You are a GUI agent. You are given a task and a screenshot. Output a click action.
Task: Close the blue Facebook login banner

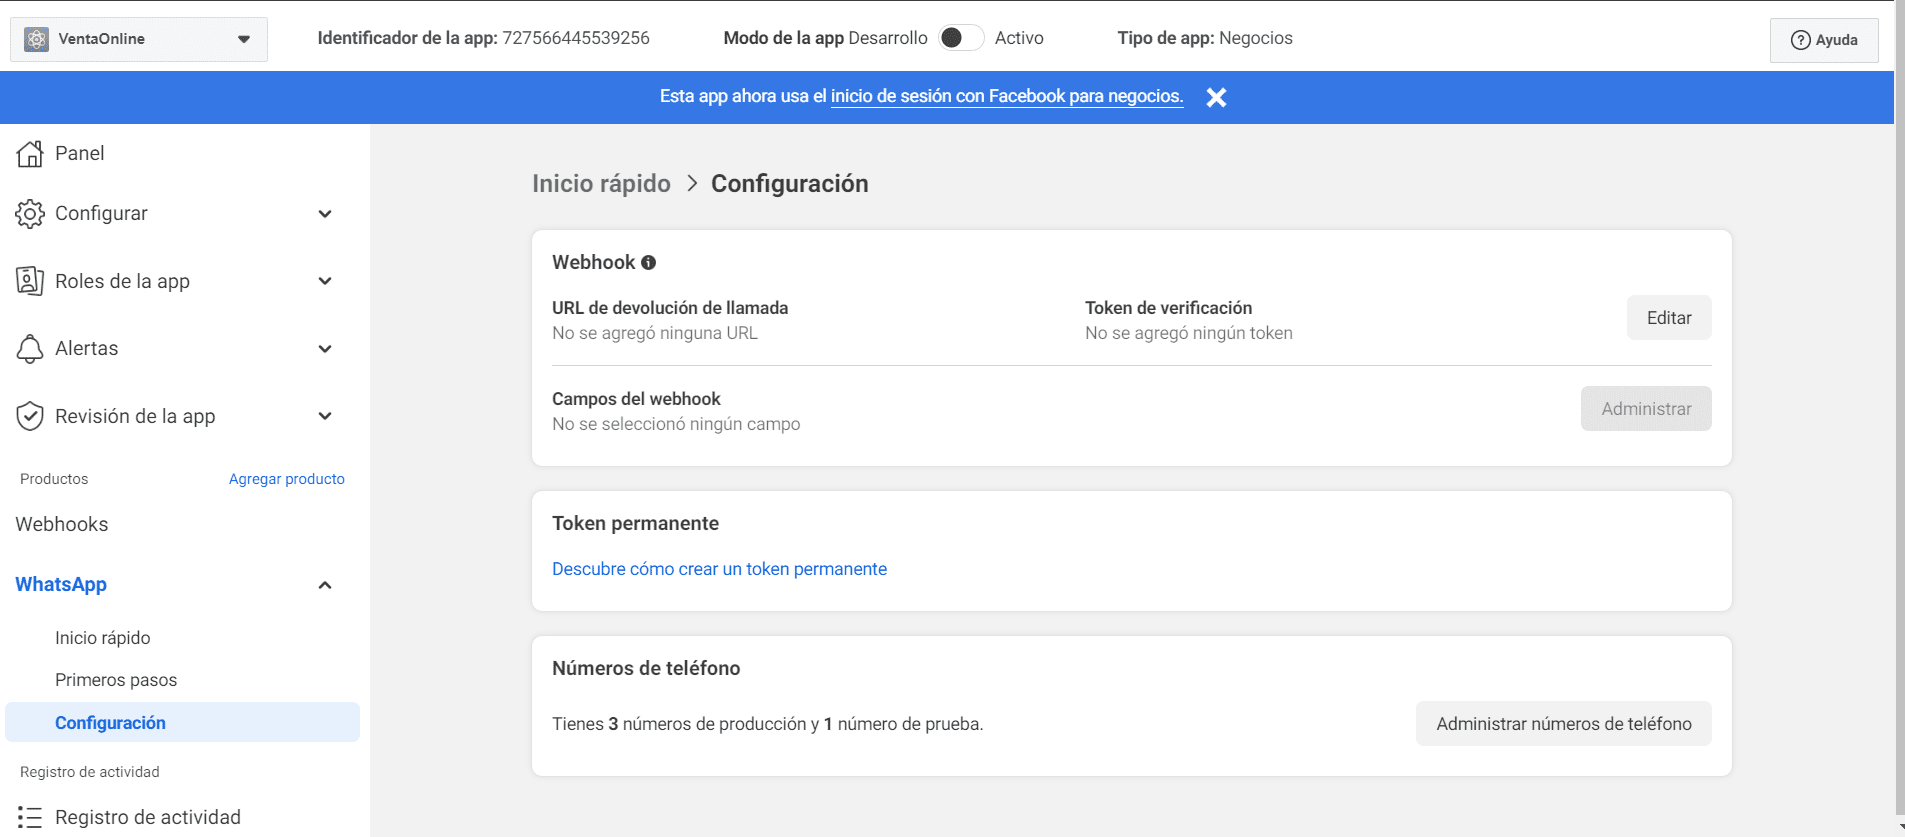tap(1216, 97)
